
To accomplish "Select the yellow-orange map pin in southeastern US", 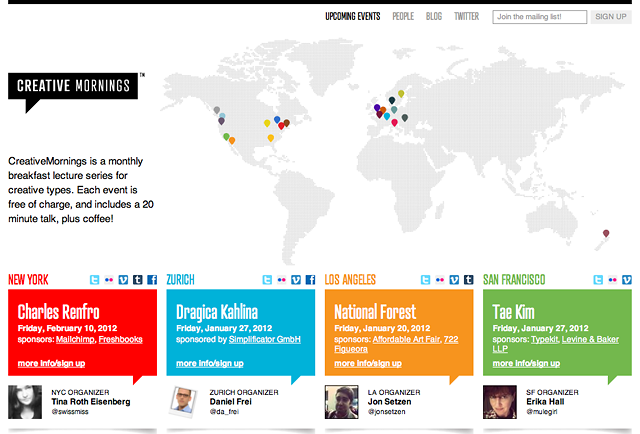I will click(x=271, y=138).
